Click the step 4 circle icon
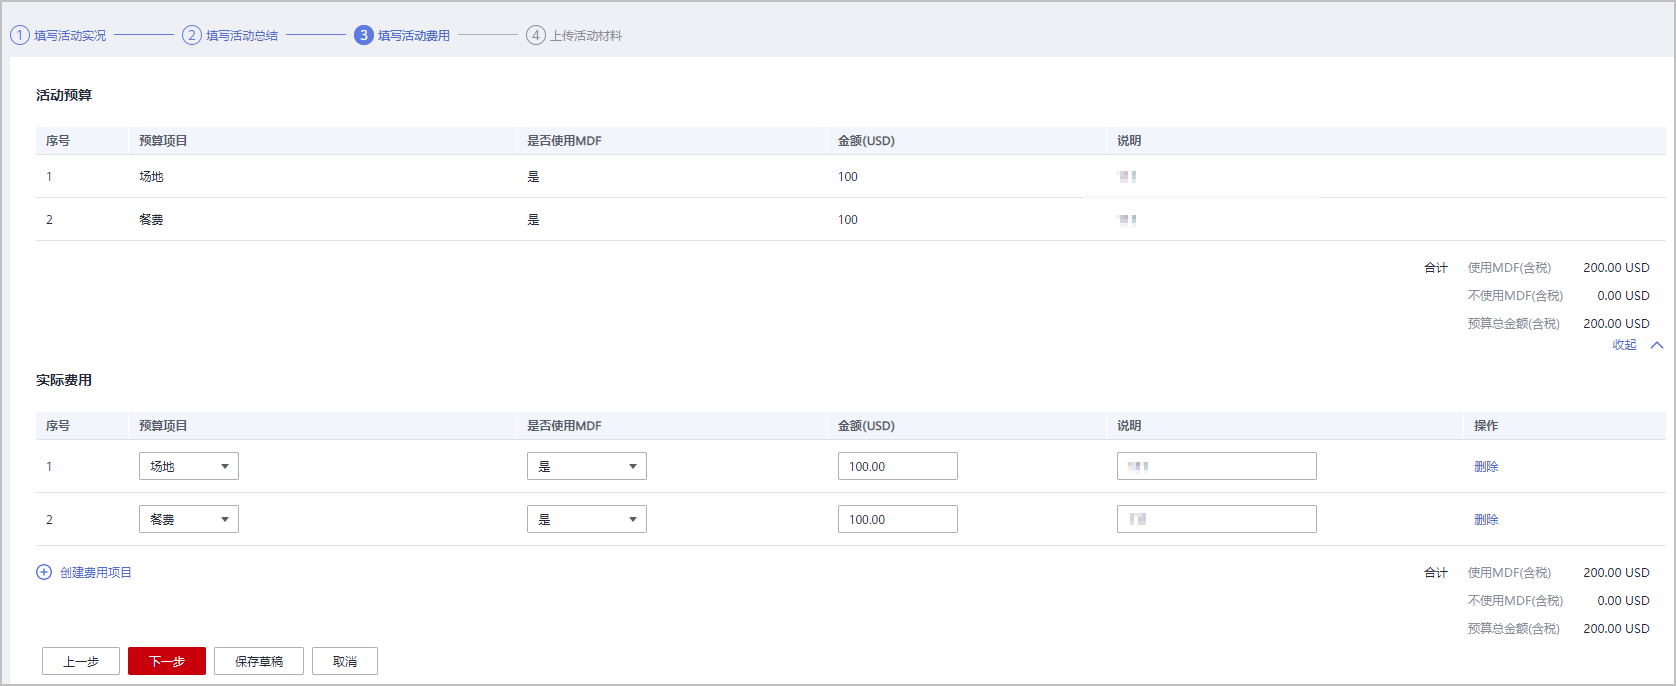Screen dimensions: 1676x686 (536, 35)
